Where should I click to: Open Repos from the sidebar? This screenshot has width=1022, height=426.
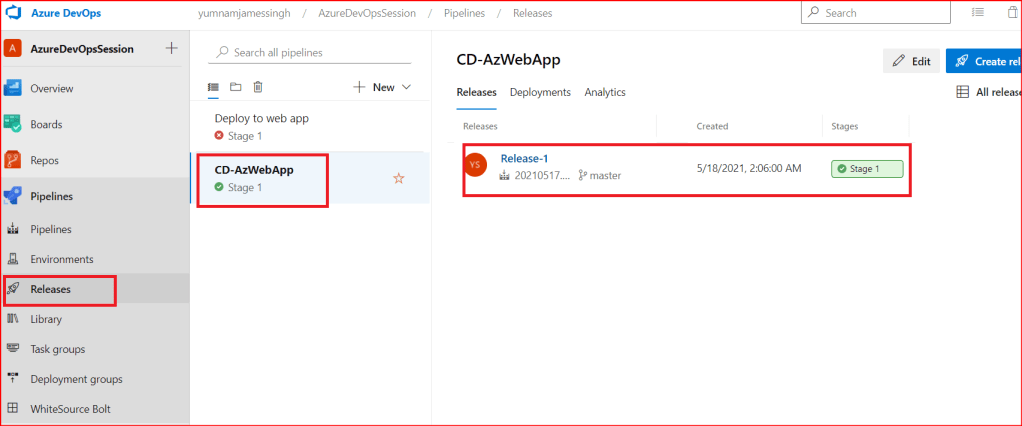pyautogui.click(x=46, y=160)
